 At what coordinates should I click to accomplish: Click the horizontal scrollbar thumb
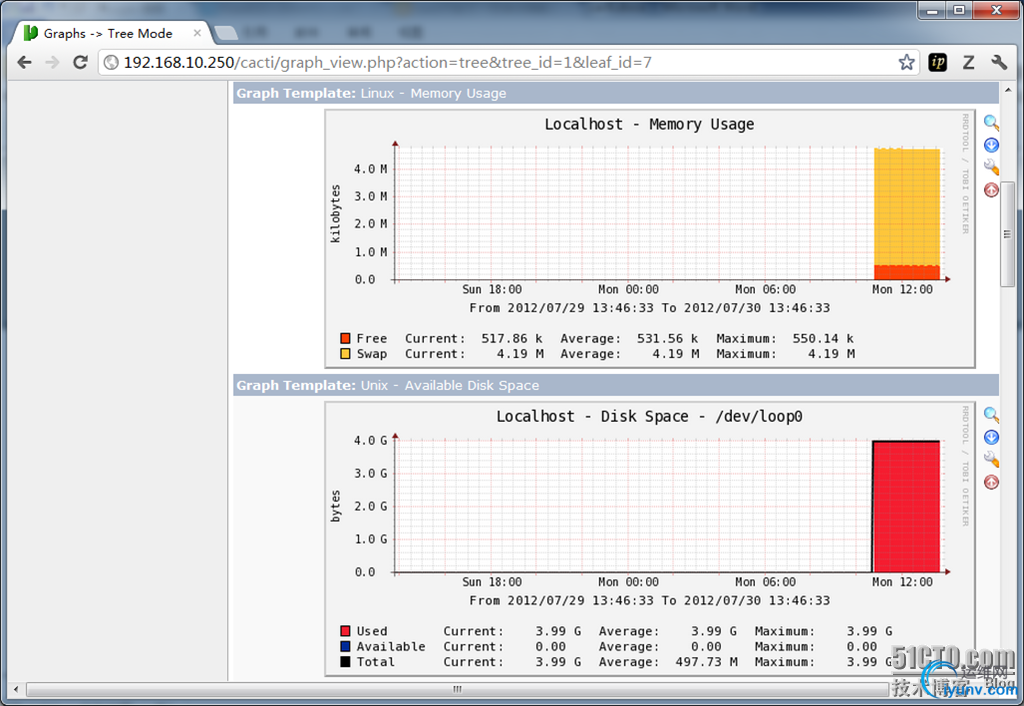(457, 689)
